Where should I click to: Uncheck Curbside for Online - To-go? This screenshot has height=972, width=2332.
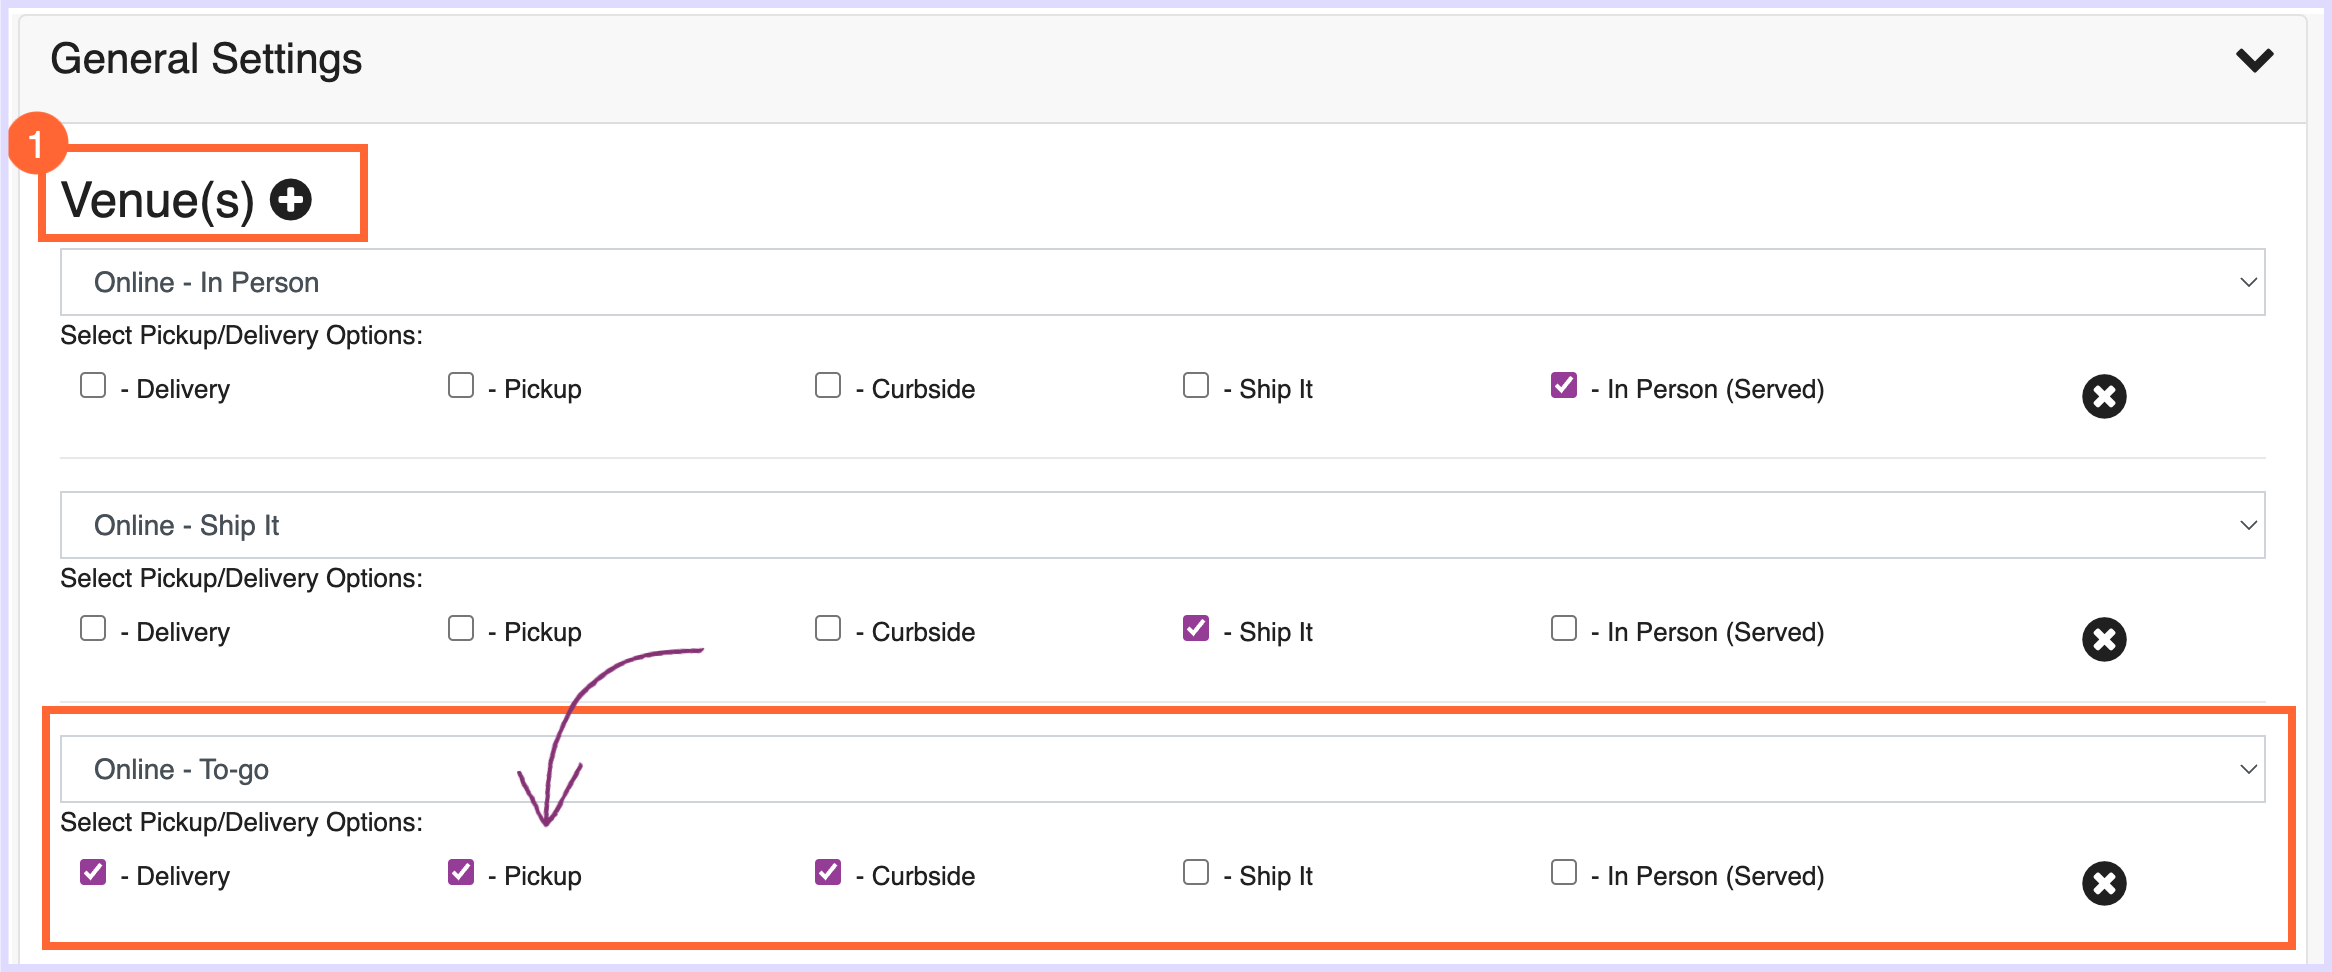coord(828,872)
